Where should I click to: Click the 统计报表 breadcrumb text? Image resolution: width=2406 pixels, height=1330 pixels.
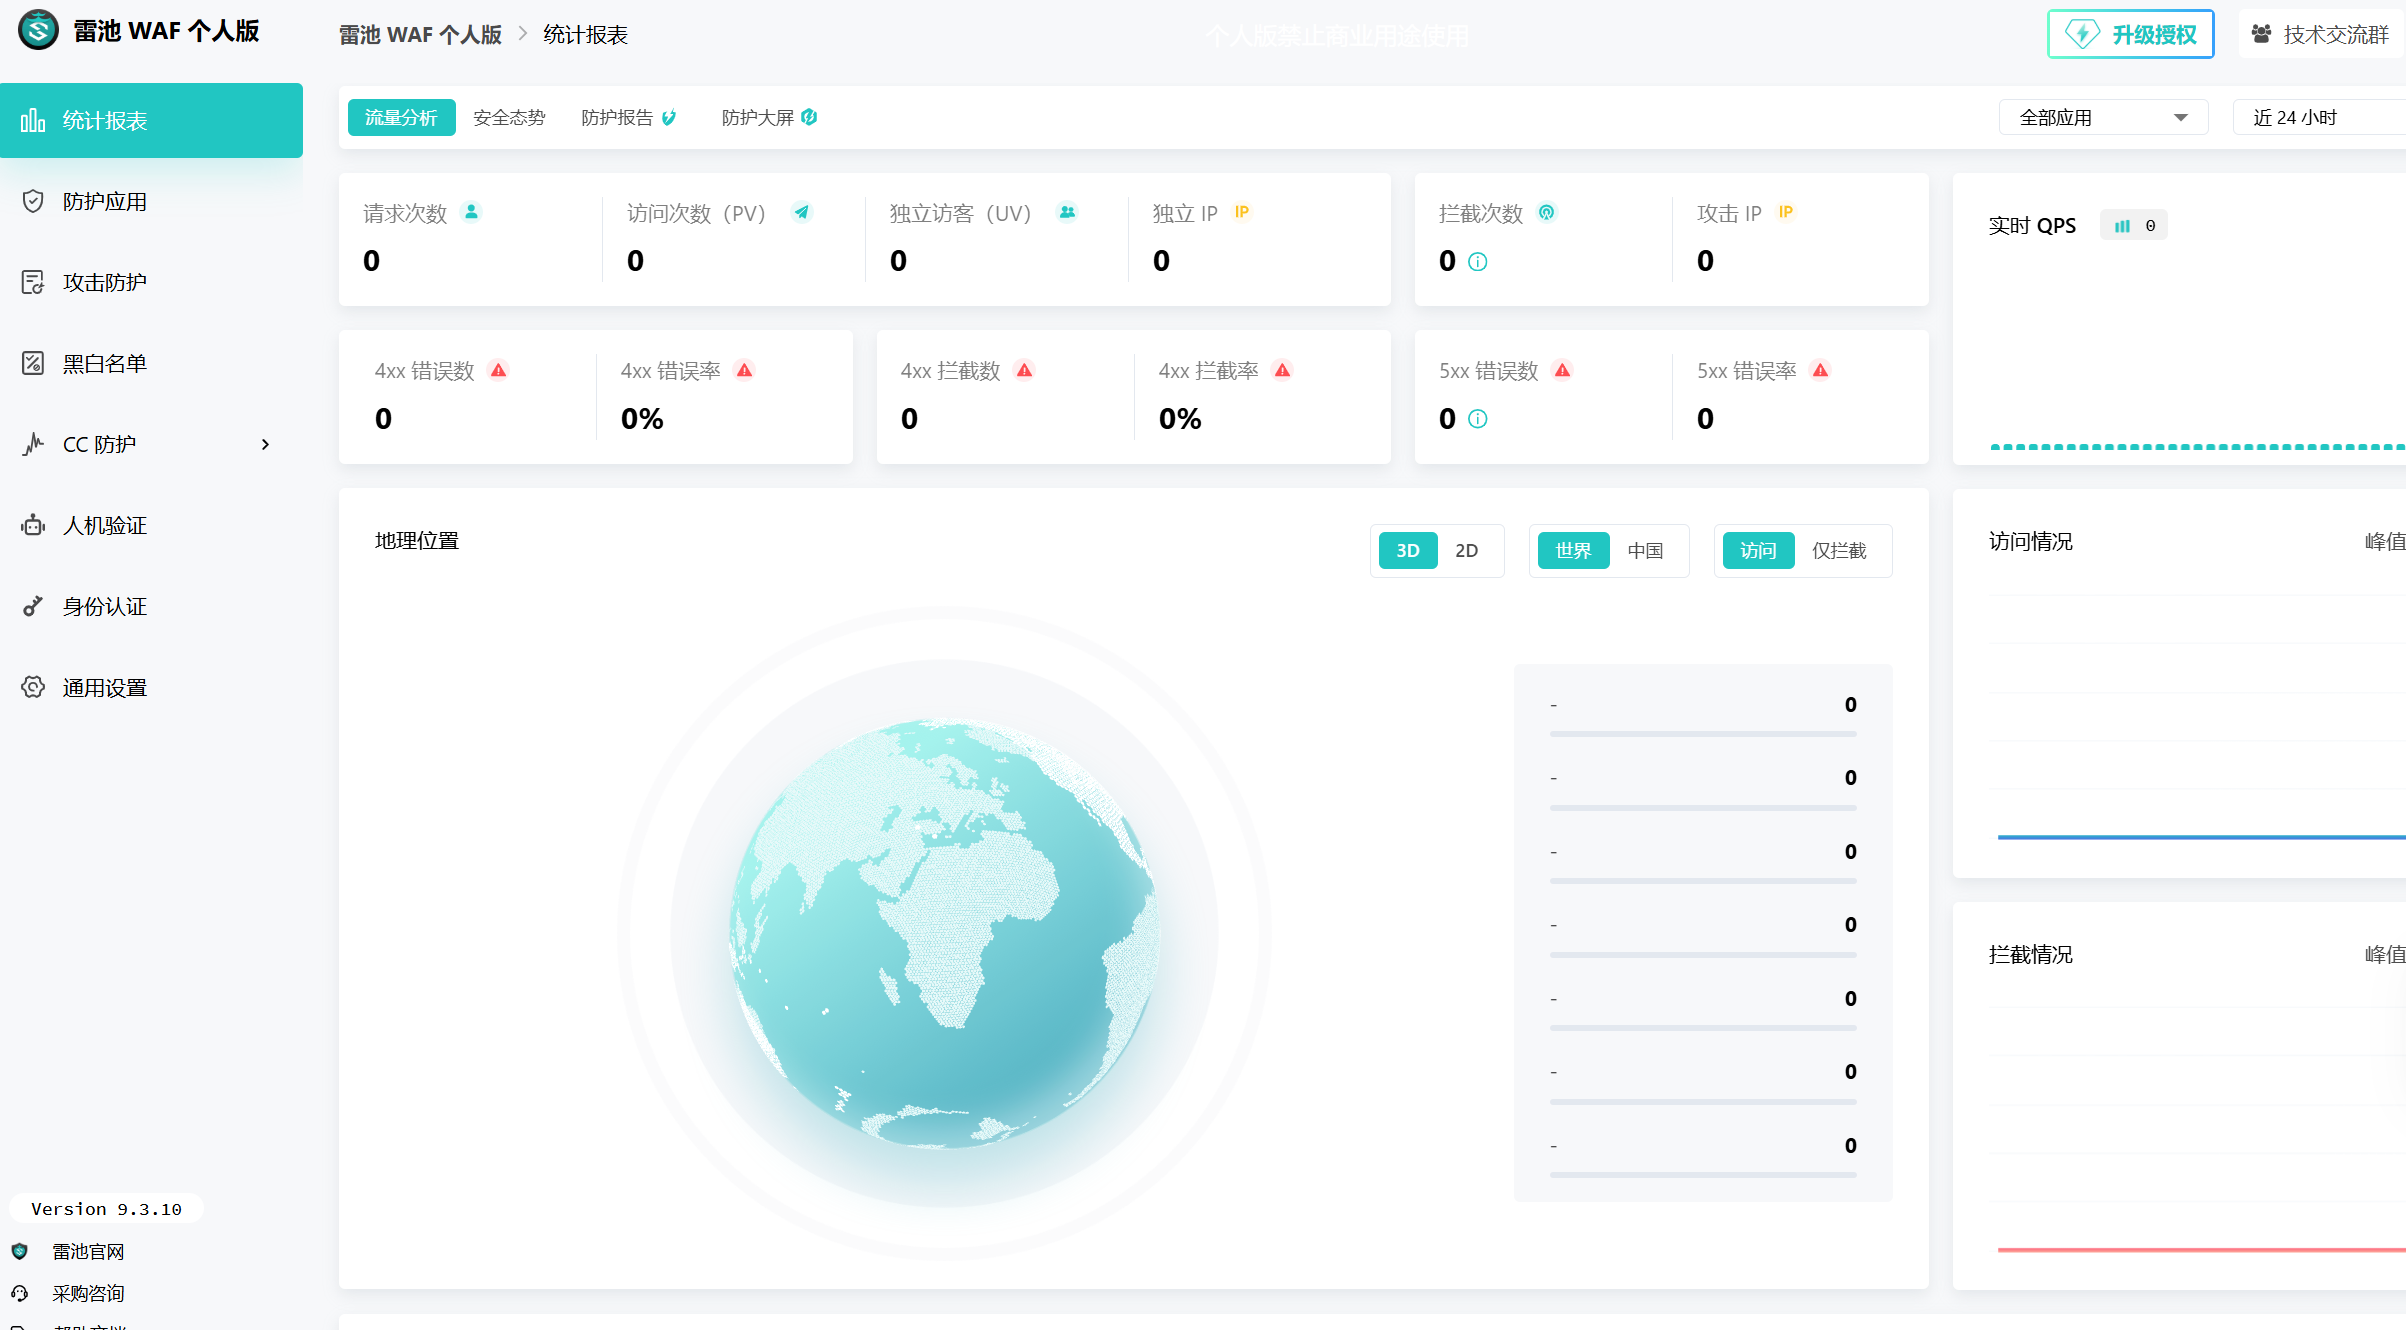(585, 35)
